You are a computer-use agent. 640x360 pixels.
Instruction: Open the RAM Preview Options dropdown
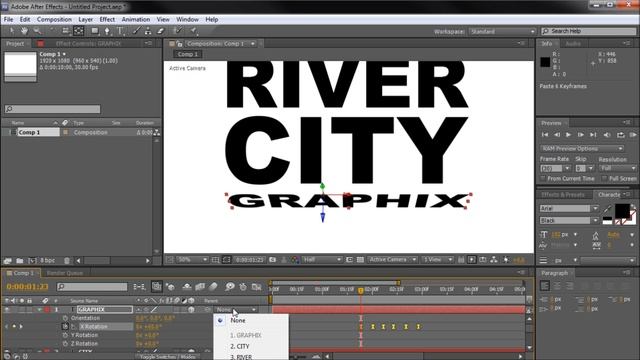pyautogui.click(x=582, y=149)
